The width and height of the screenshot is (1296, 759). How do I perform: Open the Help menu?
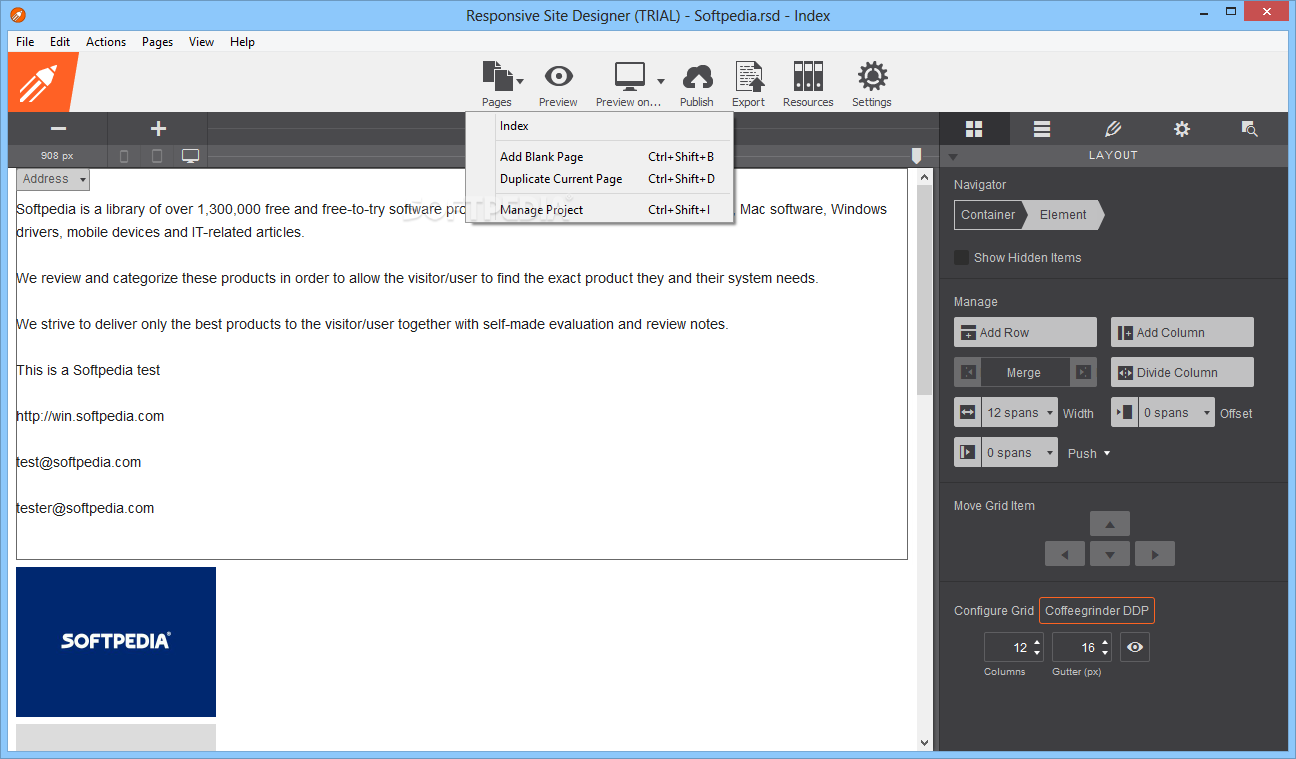(242, 42)
